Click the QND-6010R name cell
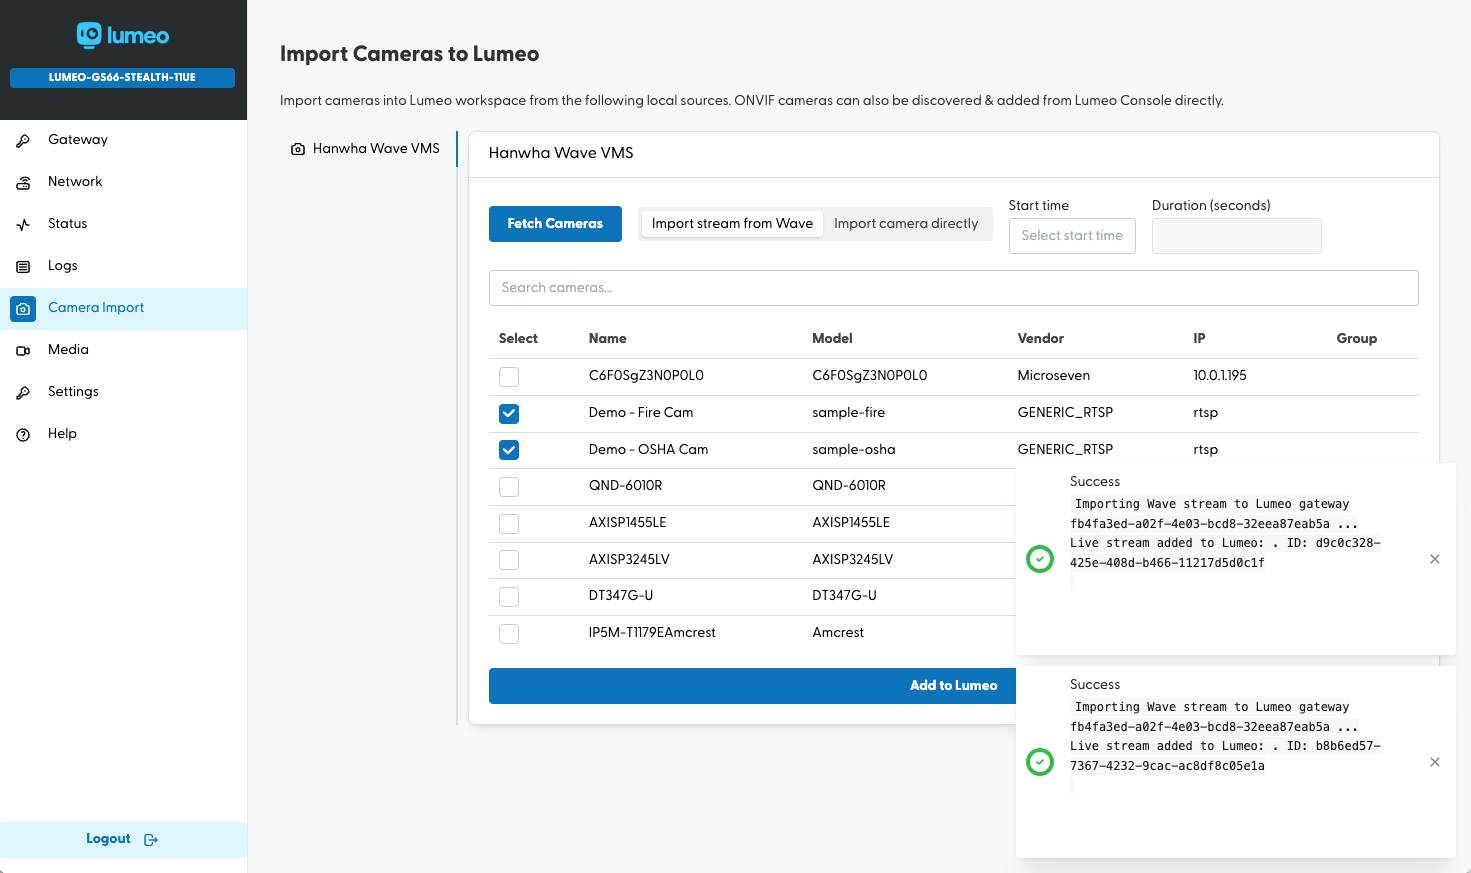The width and height of the screenshot is (1471, 873). click(x=625, y=486)
